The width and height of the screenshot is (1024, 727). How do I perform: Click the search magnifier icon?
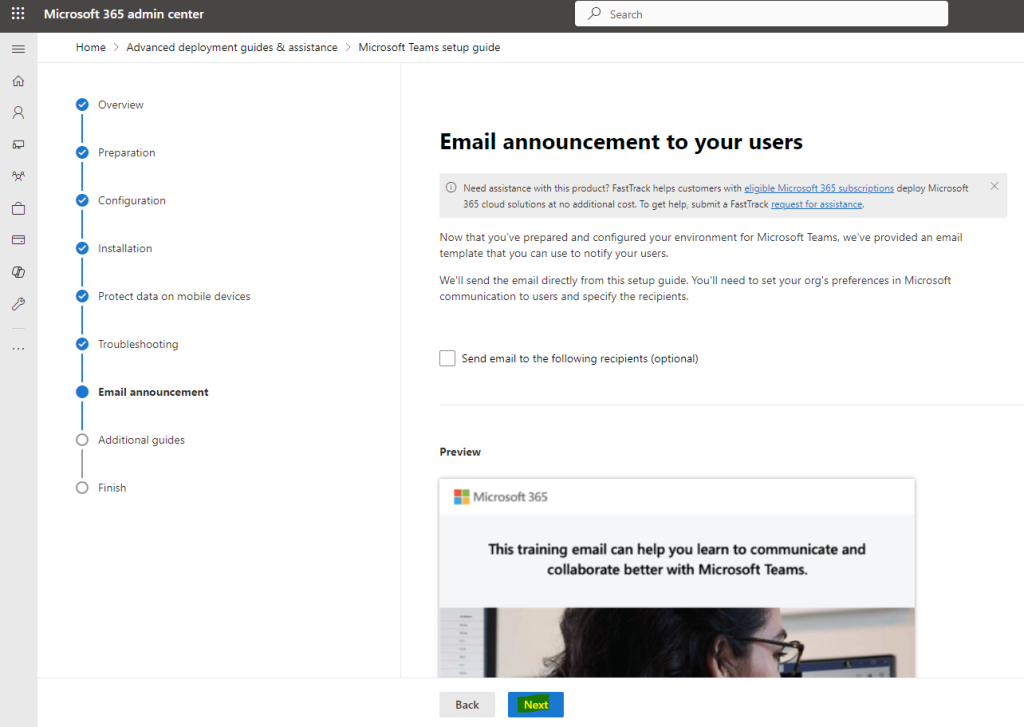[x=594, y=14]
